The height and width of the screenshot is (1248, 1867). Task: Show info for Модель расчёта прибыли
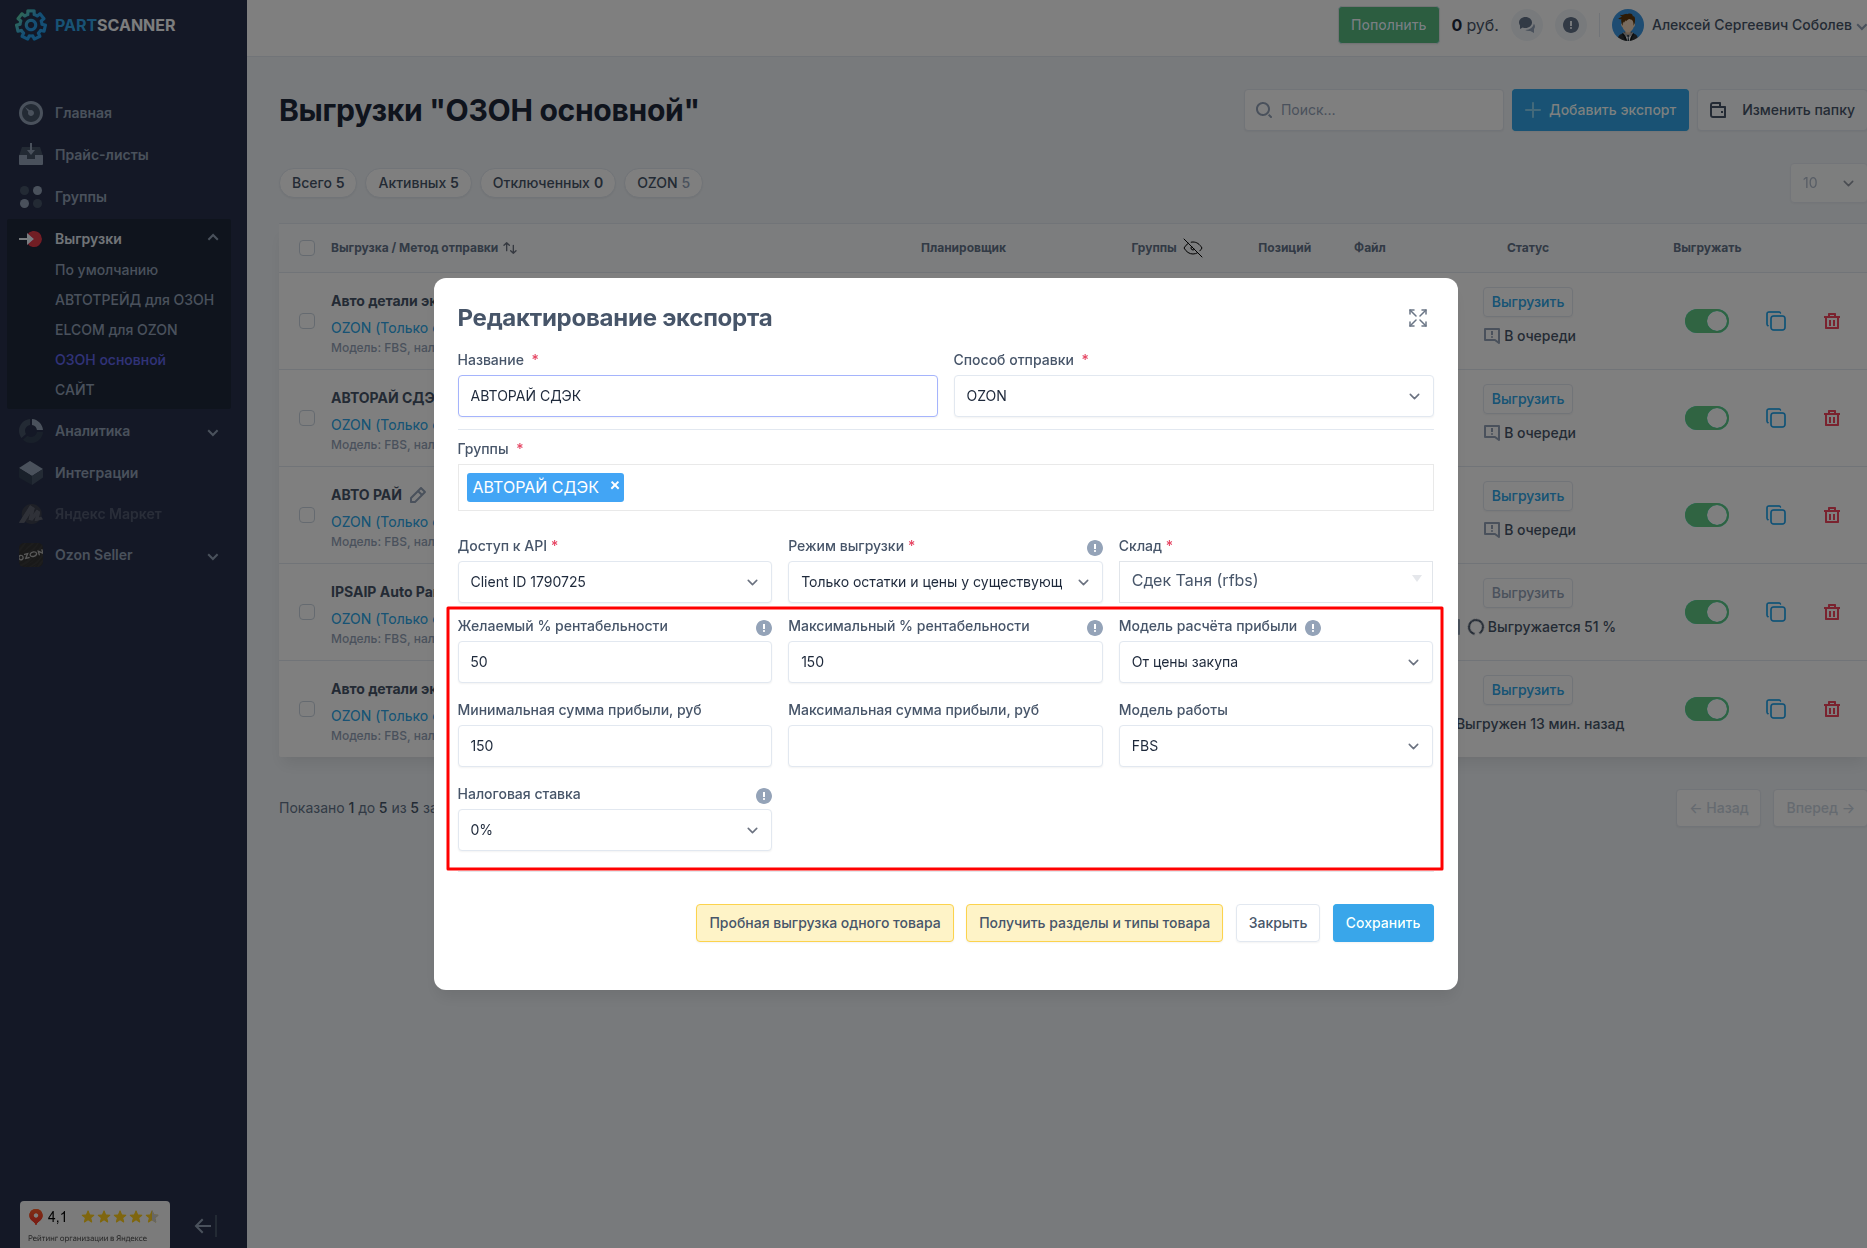[1313, 628]
